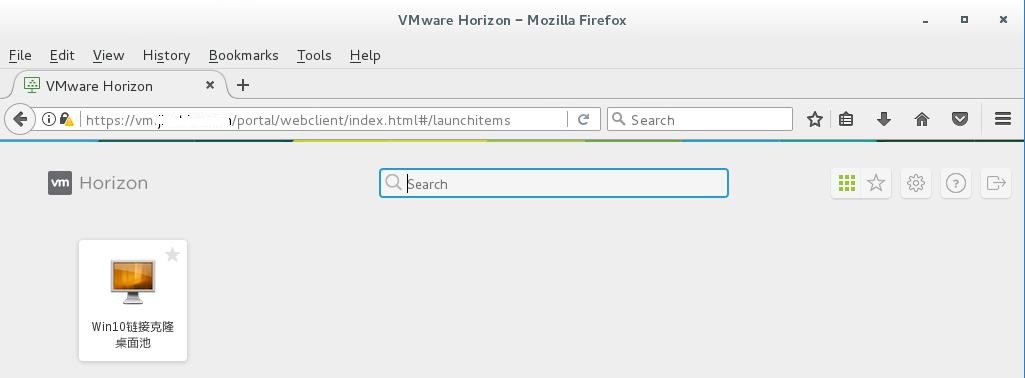Image resolution: width=1025 pixels, height=378 pixels.
Task: Open the Bookmarks menu
Action: [x=243, y=56]
